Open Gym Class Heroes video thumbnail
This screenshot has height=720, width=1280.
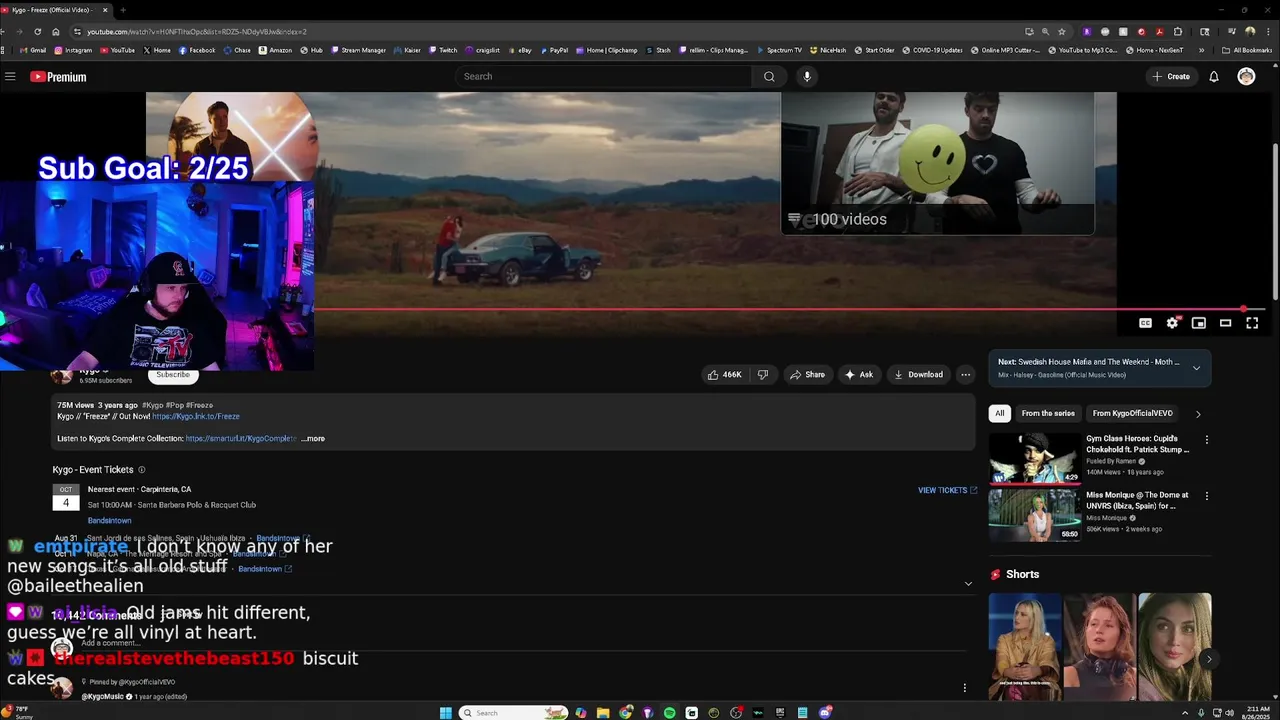point(1035,458)
